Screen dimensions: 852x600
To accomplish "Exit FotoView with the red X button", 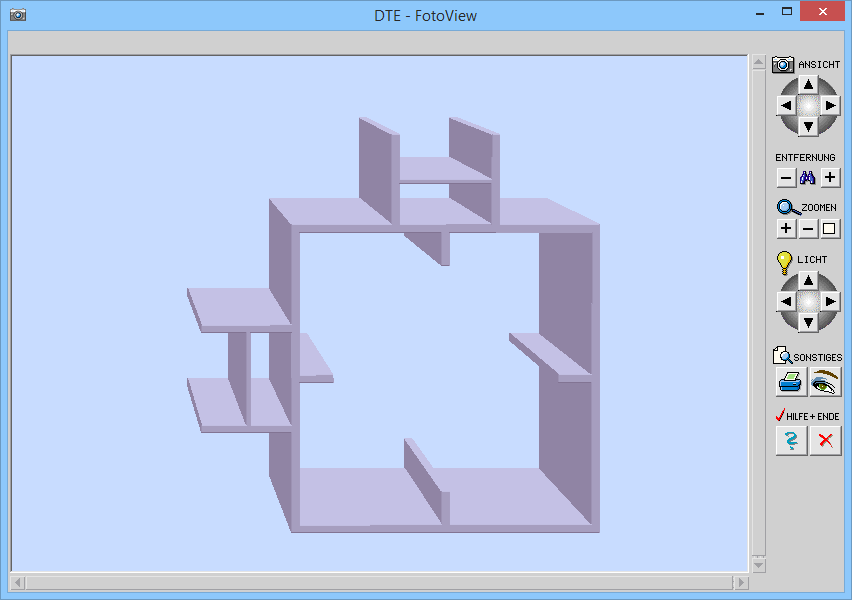I will click(x=825, y=441).
